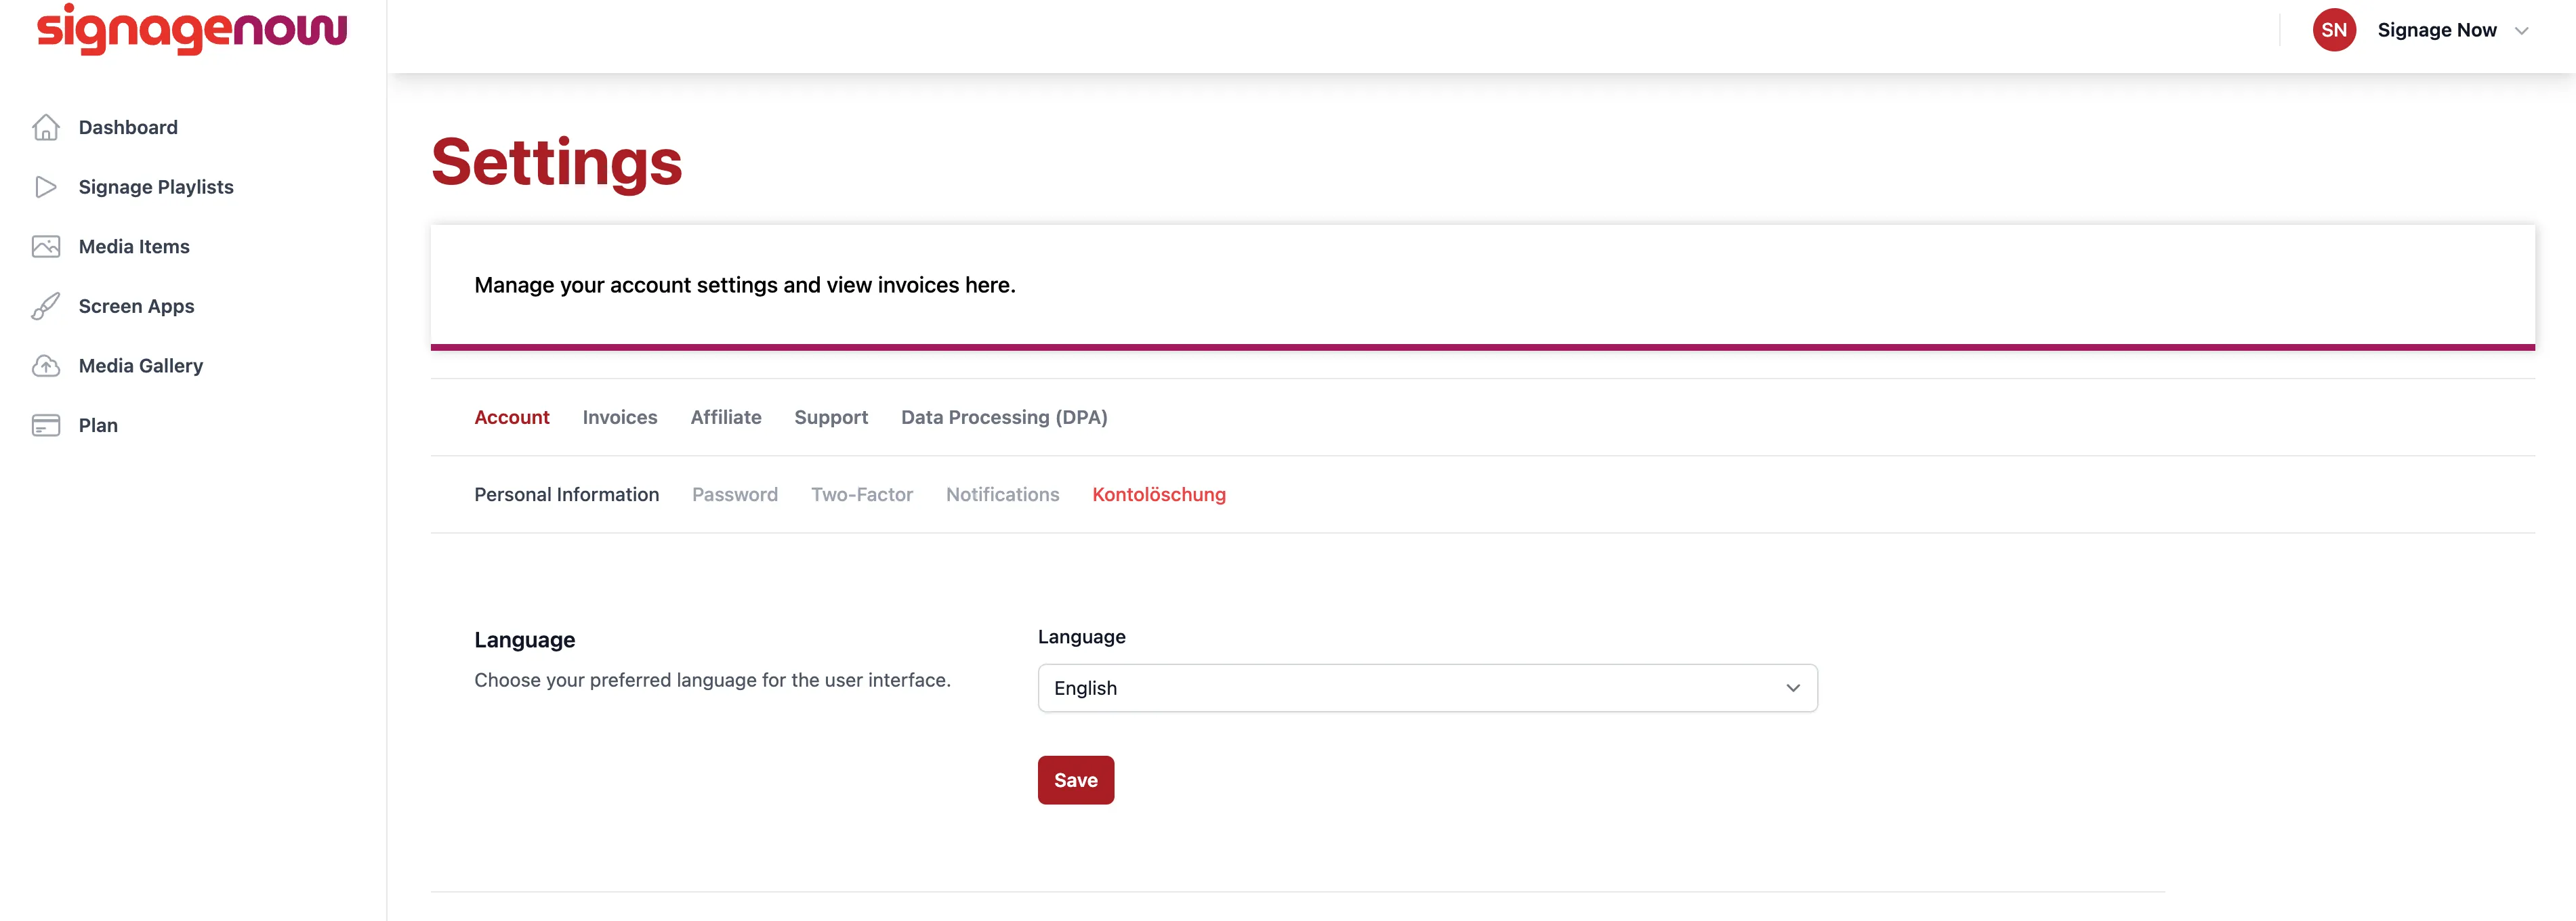Screen dimensions: 2576x921
Task: Click the Screen Apps paintbrush icon
Action: click(46, 306)
